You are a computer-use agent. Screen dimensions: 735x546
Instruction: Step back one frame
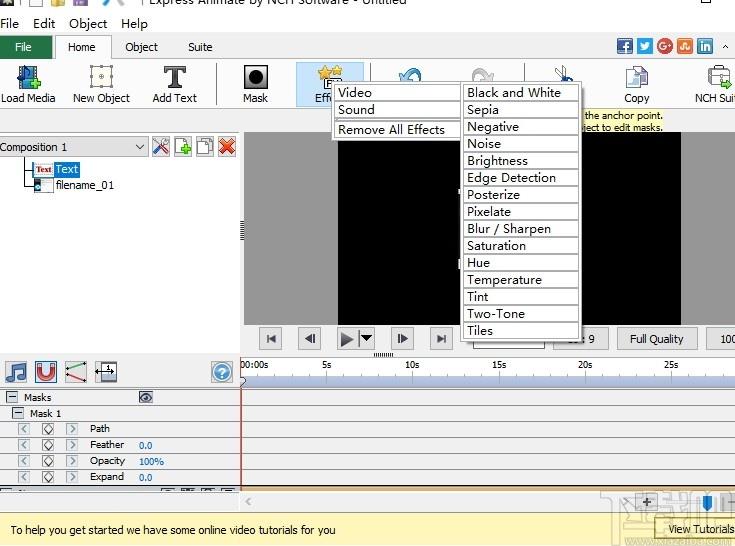click(310, 338)
